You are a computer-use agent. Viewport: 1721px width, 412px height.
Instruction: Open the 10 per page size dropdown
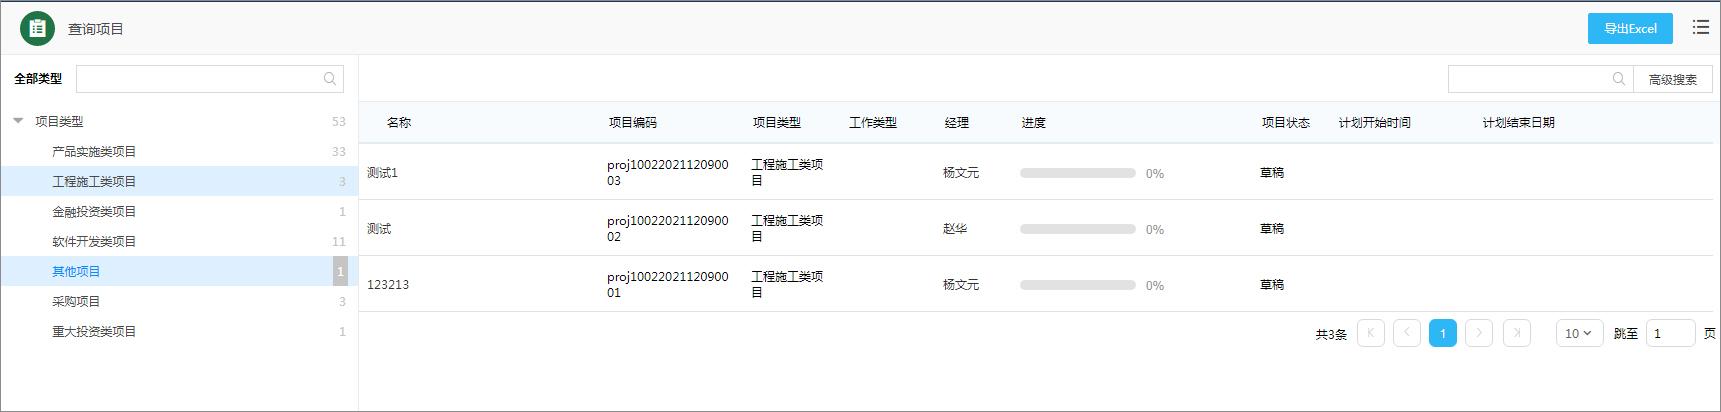(x=1578, y=333)
